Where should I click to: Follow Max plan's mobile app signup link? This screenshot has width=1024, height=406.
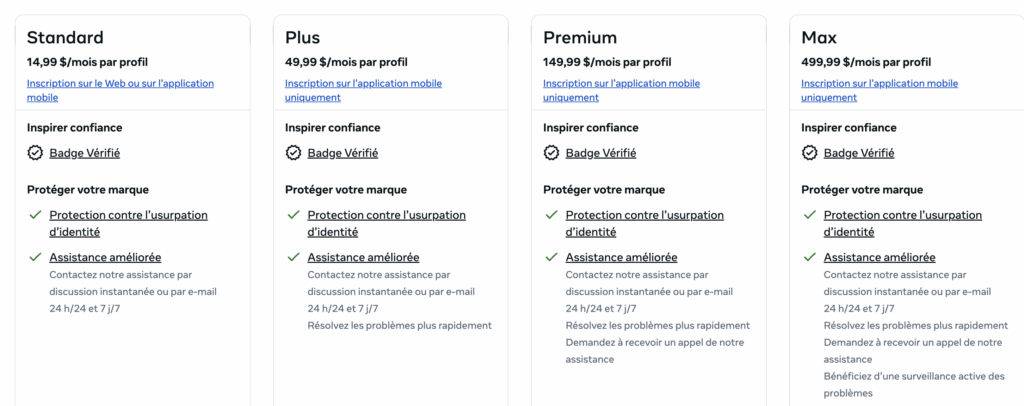click(879, 84)
